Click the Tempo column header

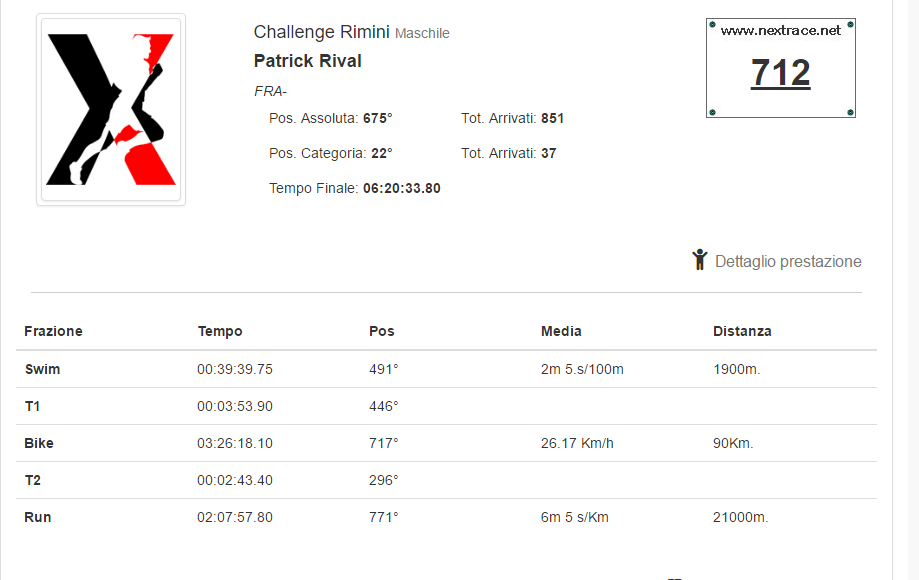coord(220,331)
